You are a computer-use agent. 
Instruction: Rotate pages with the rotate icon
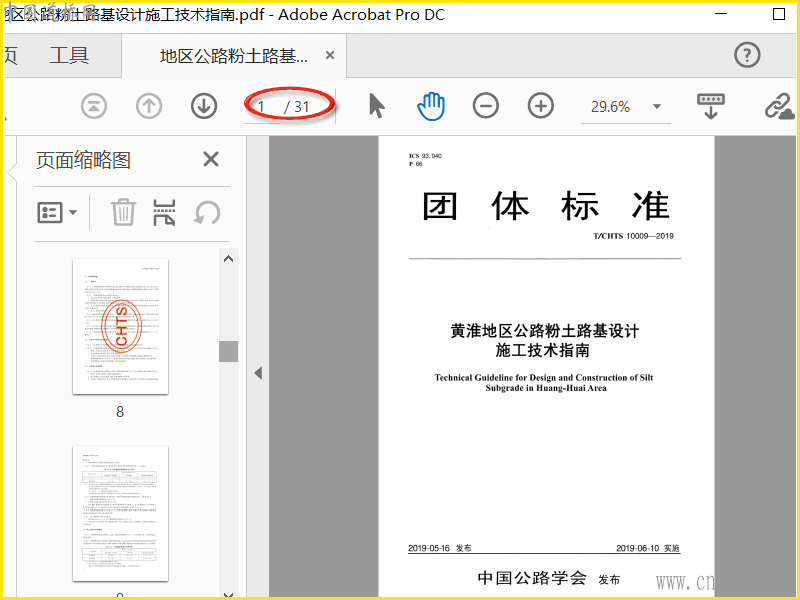pos(207,213)
